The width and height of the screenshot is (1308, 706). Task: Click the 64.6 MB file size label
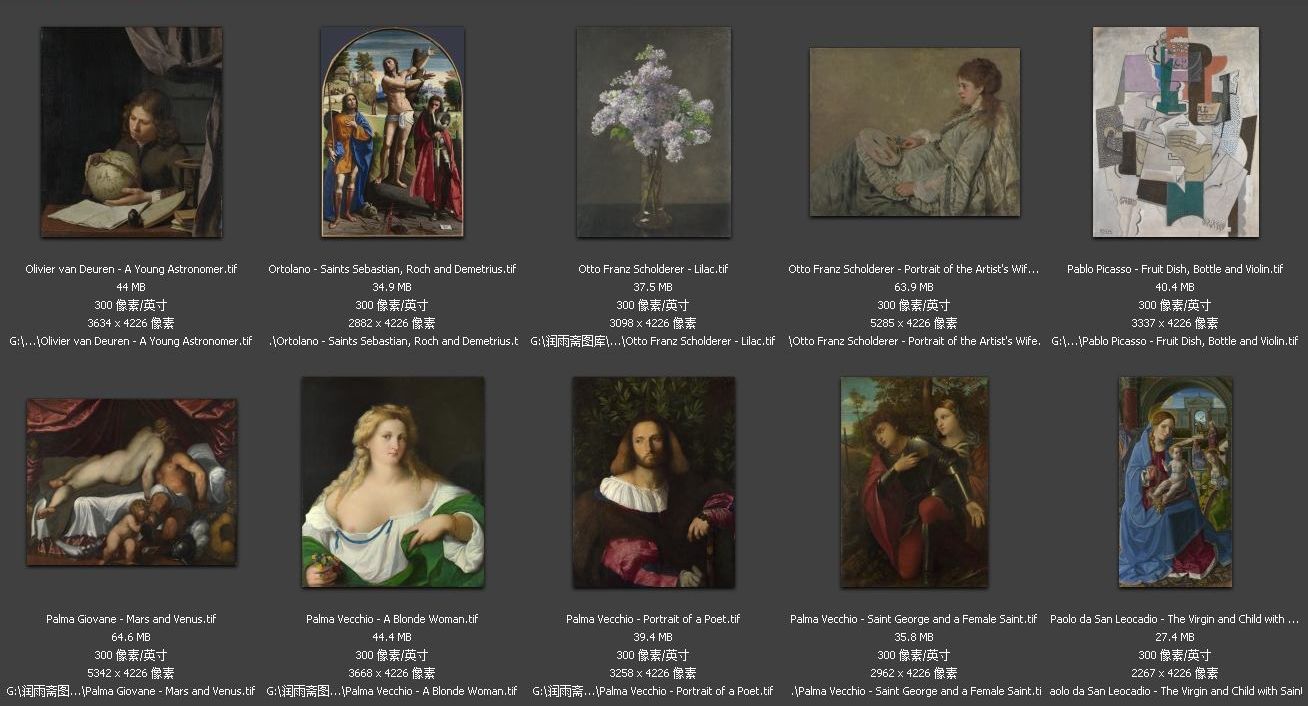(131, 637)
